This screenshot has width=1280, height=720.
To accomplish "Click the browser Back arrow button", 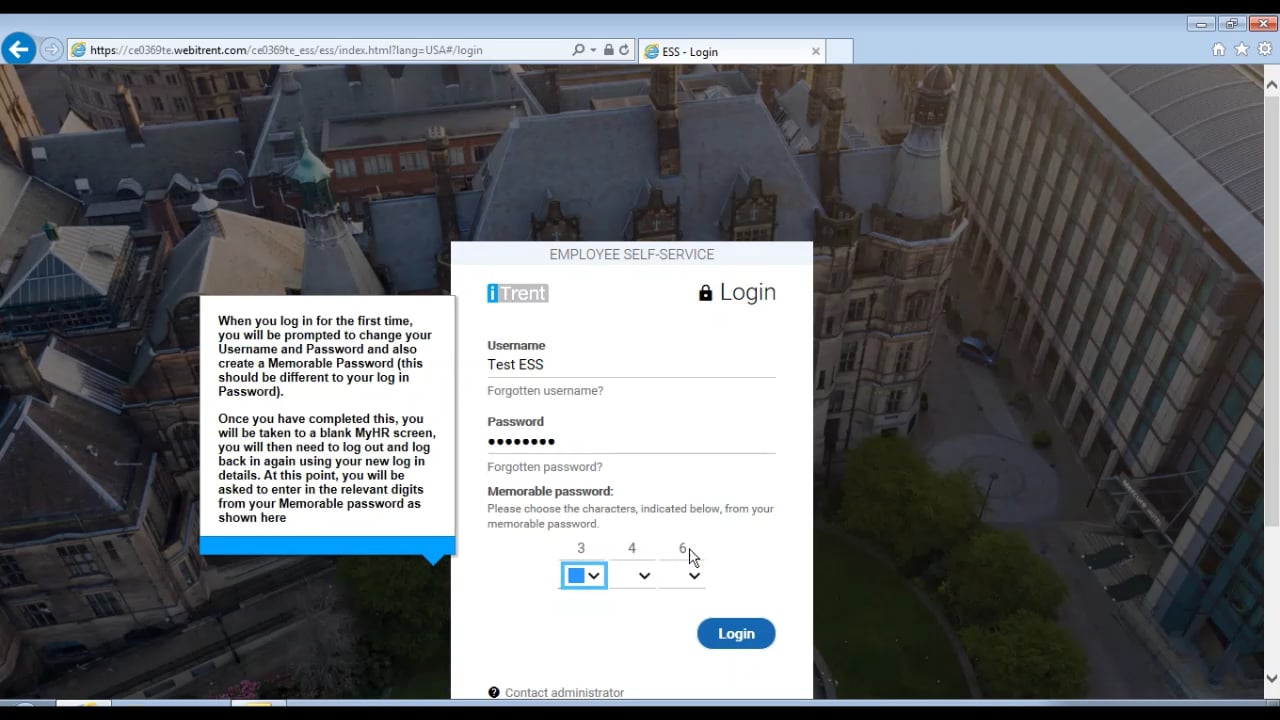I will pos(18,48).
